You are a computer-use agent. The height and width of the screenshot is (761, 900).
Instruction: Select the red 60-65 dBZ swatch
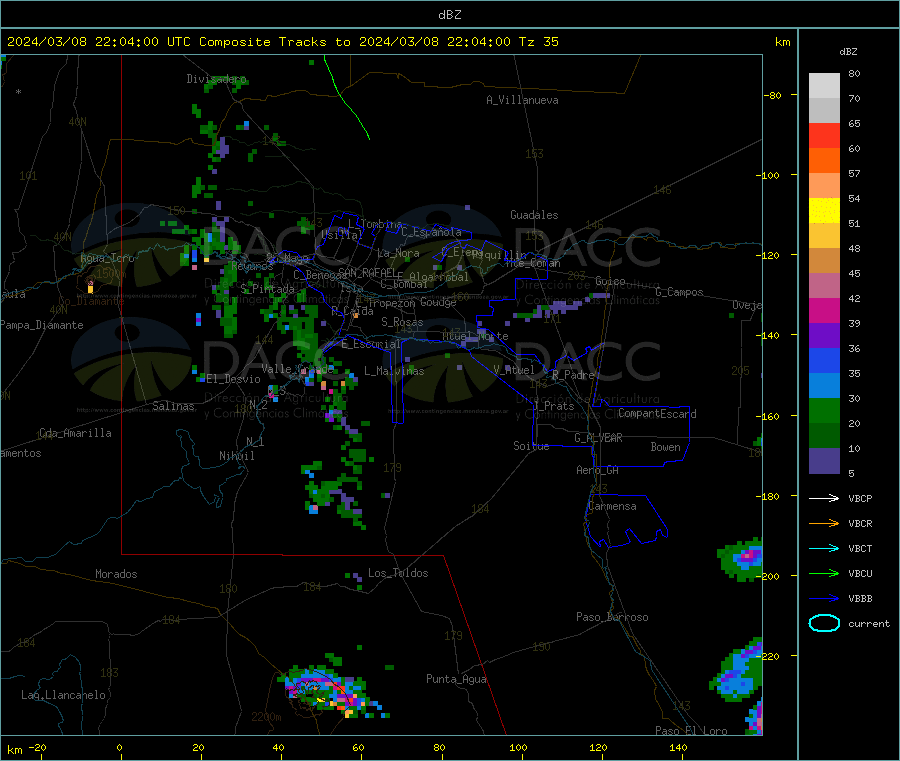tap(824, 135)
